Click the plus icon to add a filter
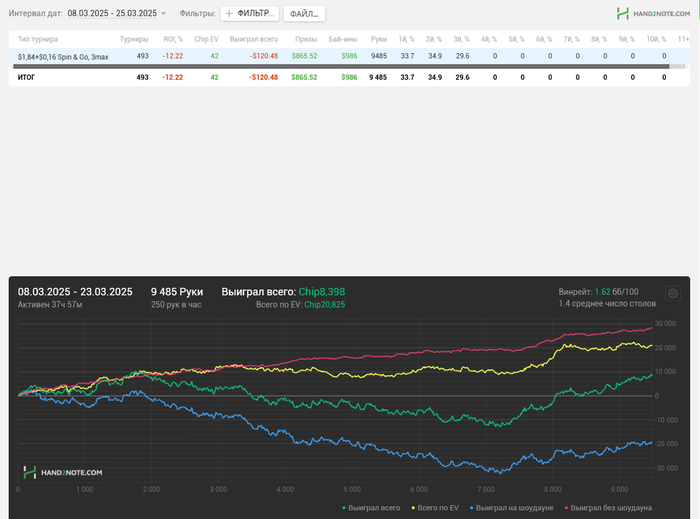This screenshot has width=700, height=519. (x=229, y=14)
